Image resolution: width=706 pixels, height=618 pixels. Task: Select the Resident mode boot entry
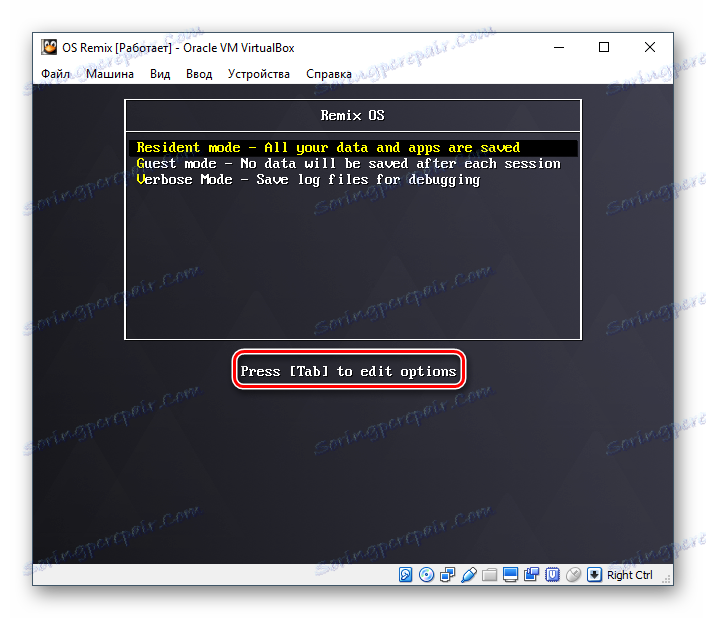353,148
